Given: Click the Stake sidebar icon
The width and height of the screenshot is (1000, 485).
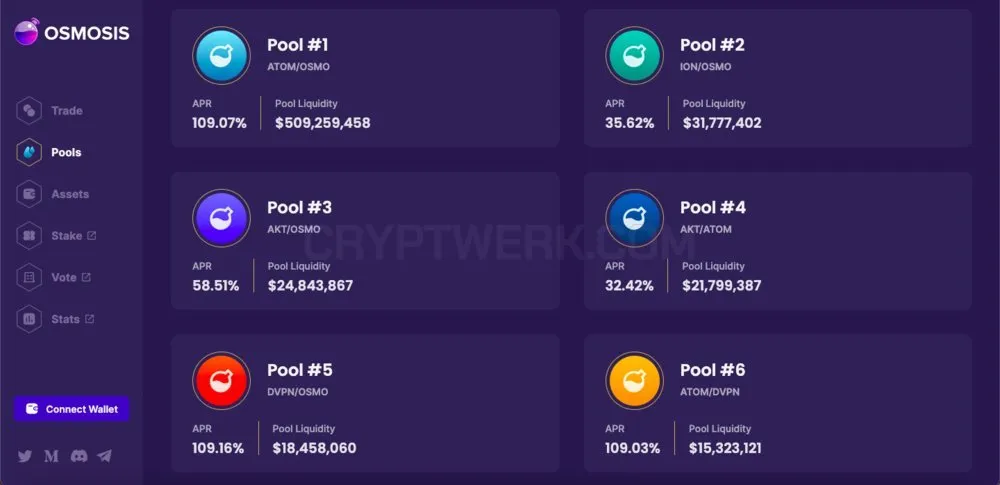Looking at the screenshot, I should click(29, 235).
